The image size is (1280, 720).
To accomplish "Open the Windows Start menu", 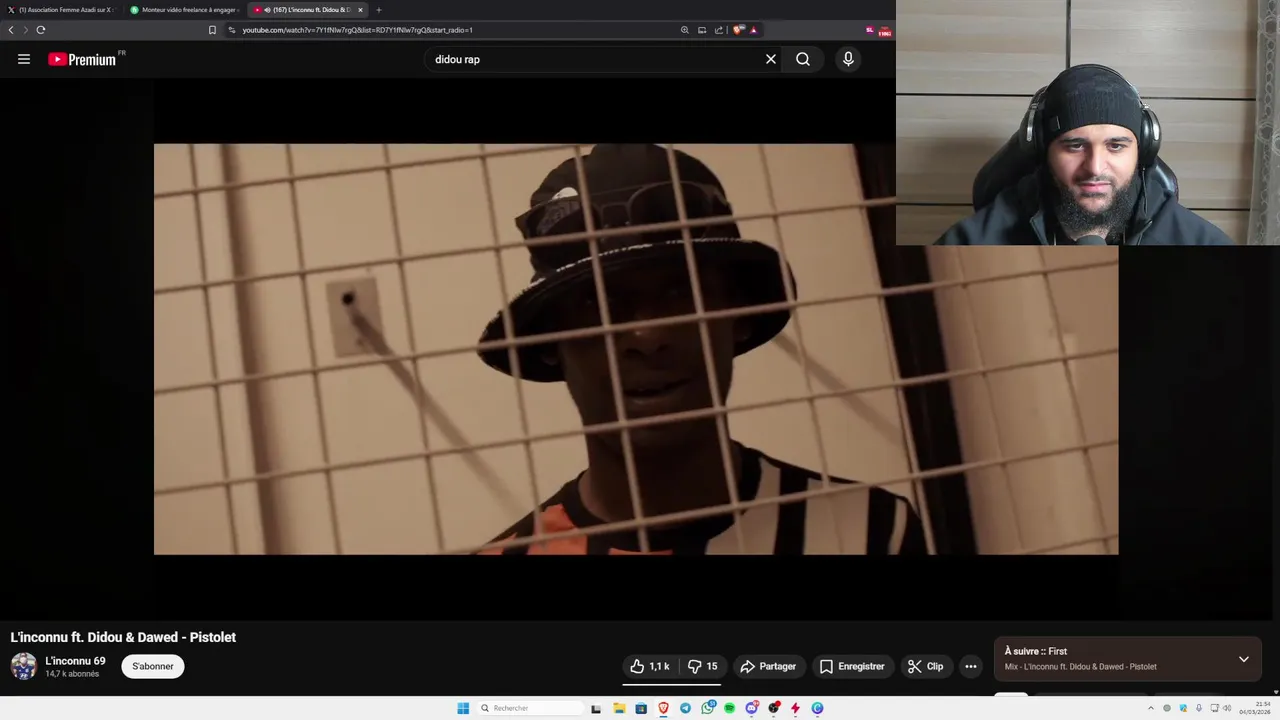I will pos(463,708).
